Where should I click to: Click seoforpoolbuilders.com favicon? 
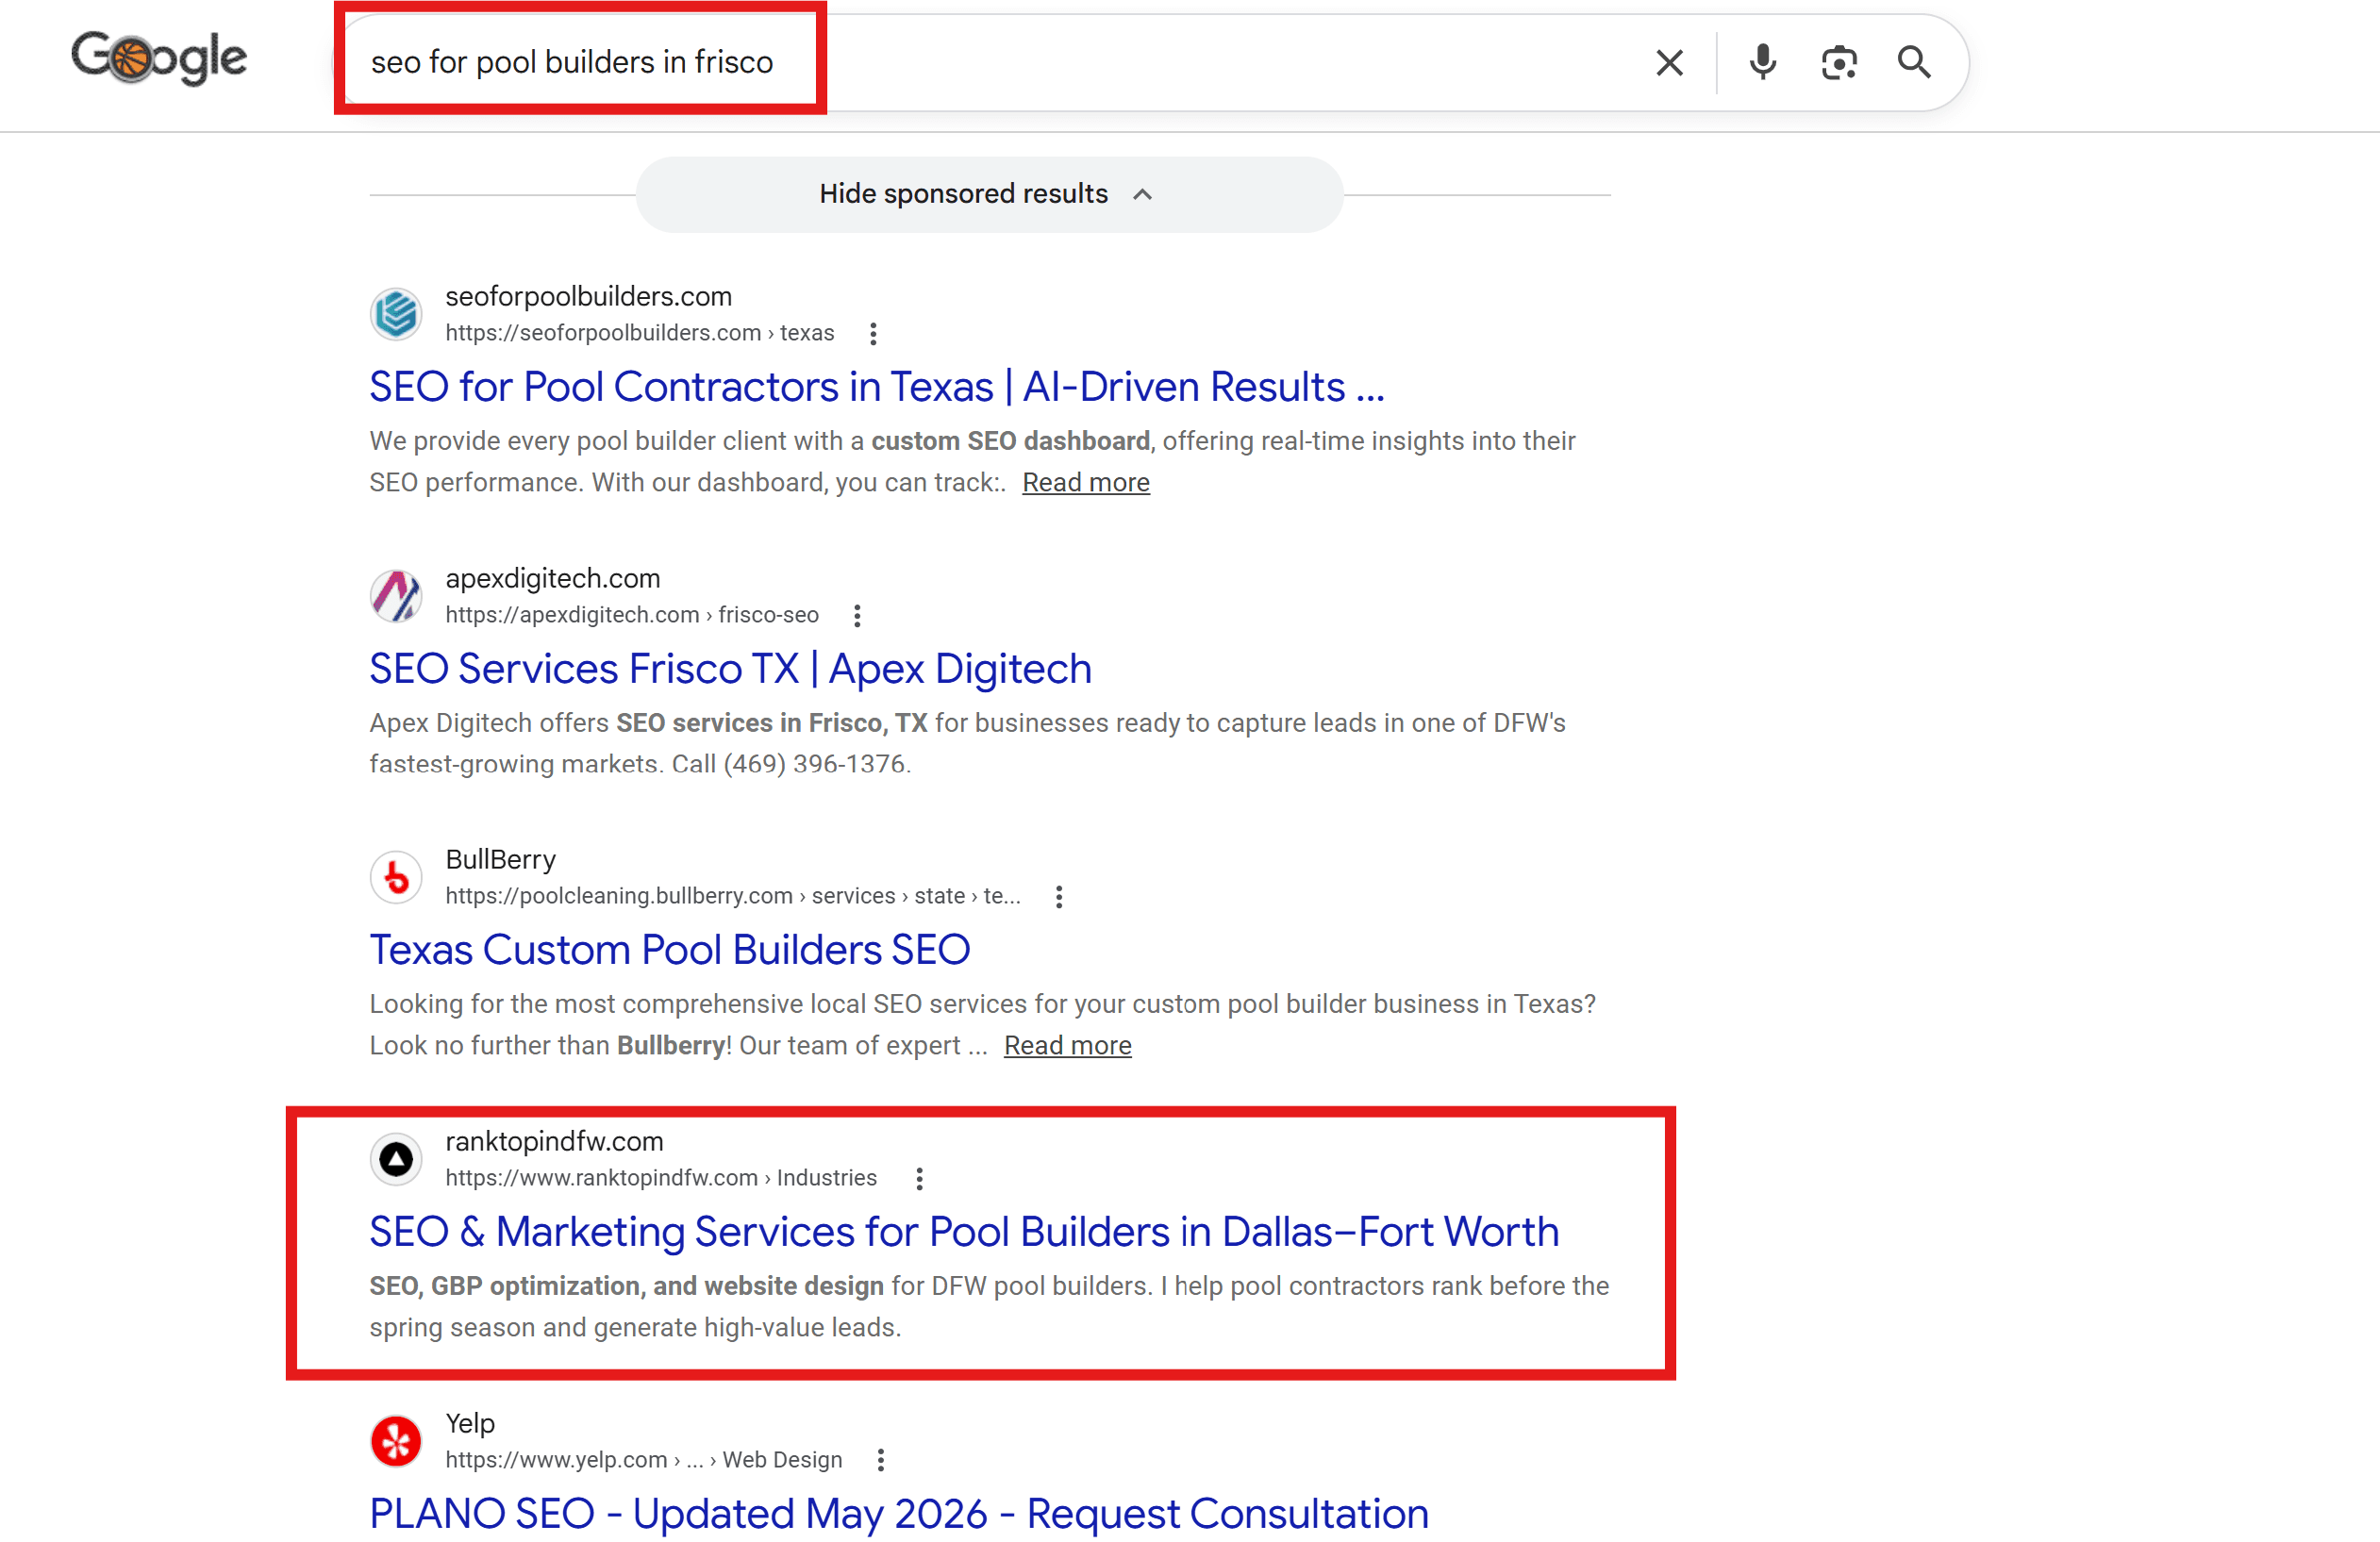[396, 314]
